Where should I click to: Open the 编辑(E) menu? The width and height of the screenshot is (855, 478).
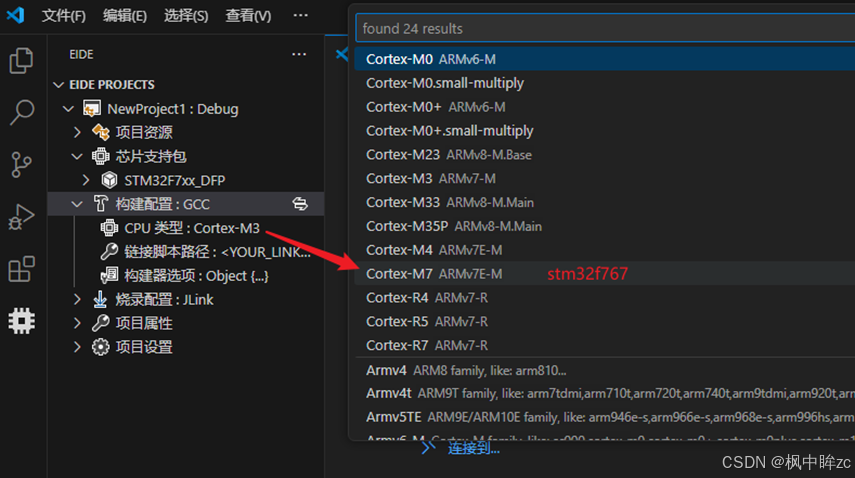[125, 16]
